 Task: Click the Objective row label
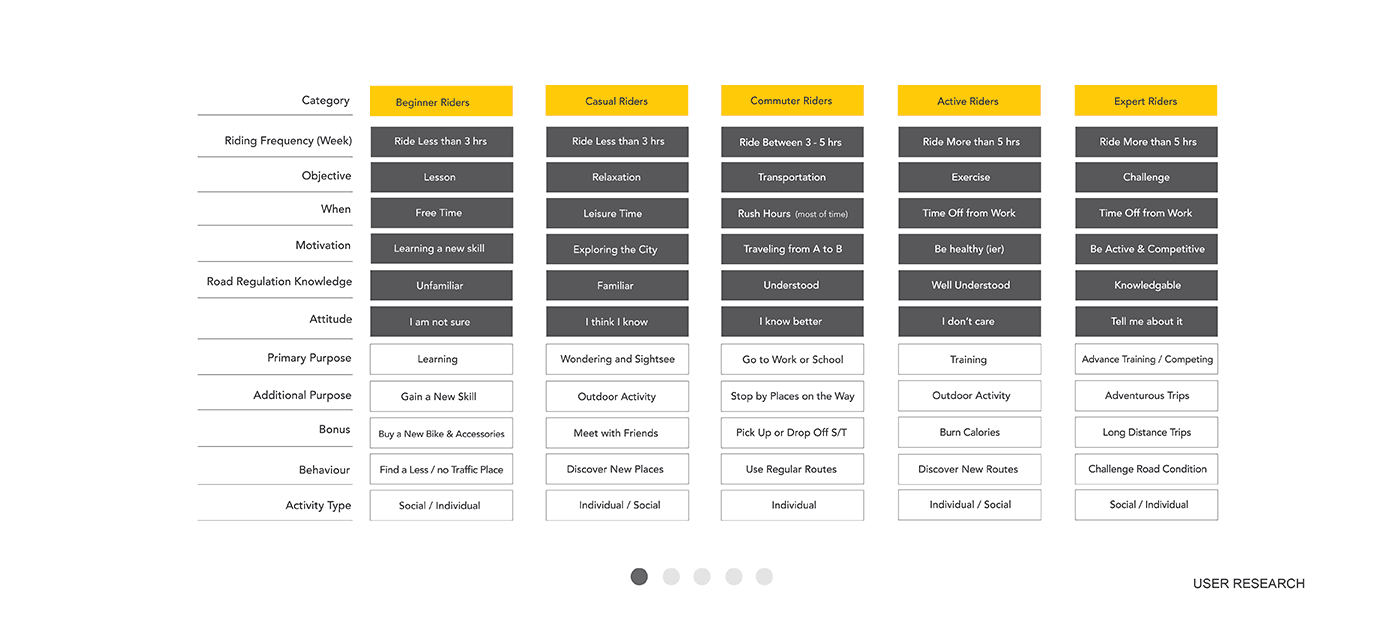(327, 176)
